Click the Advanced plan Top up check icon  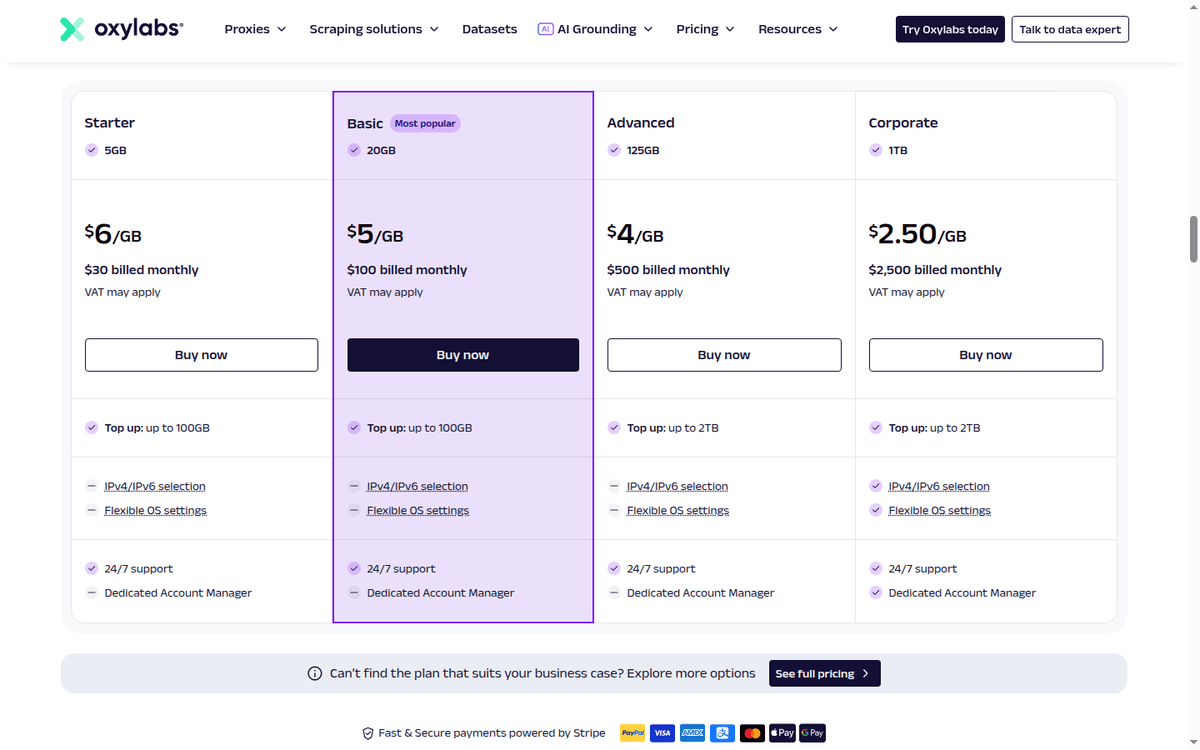click(x=613, y=428)
